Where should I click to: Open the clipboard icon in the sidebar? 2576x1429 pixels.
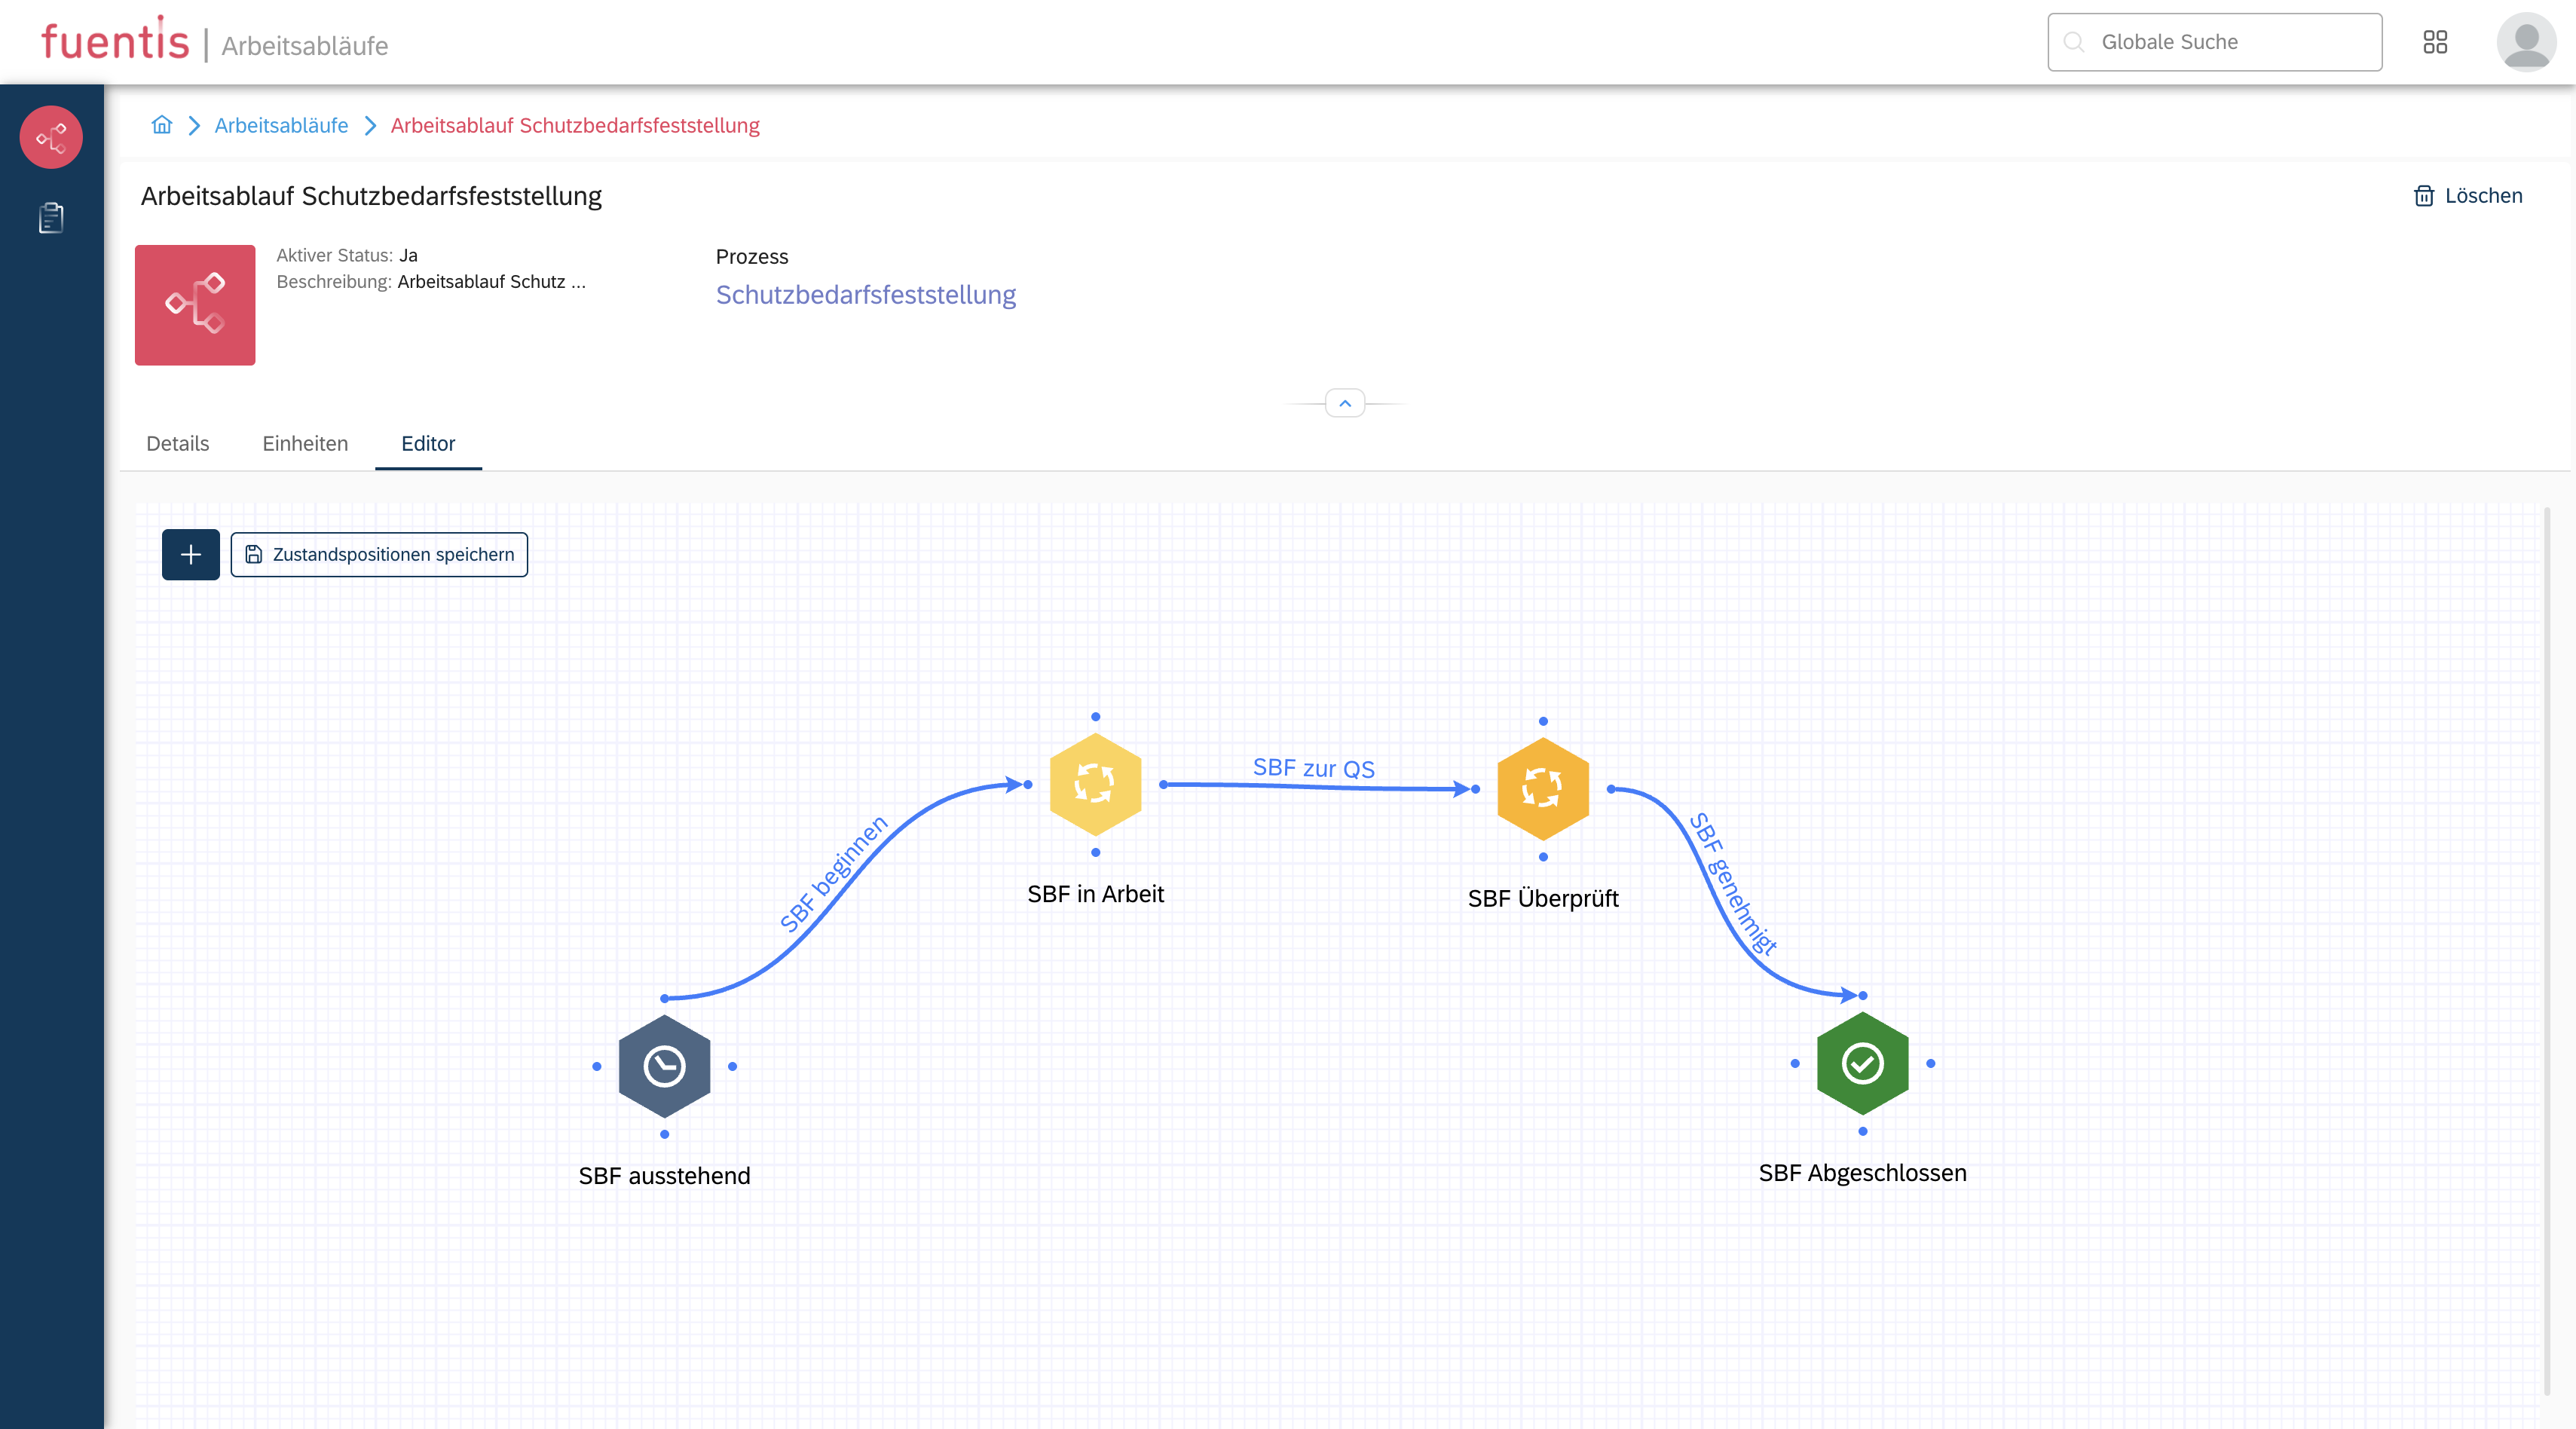point(51,217)
